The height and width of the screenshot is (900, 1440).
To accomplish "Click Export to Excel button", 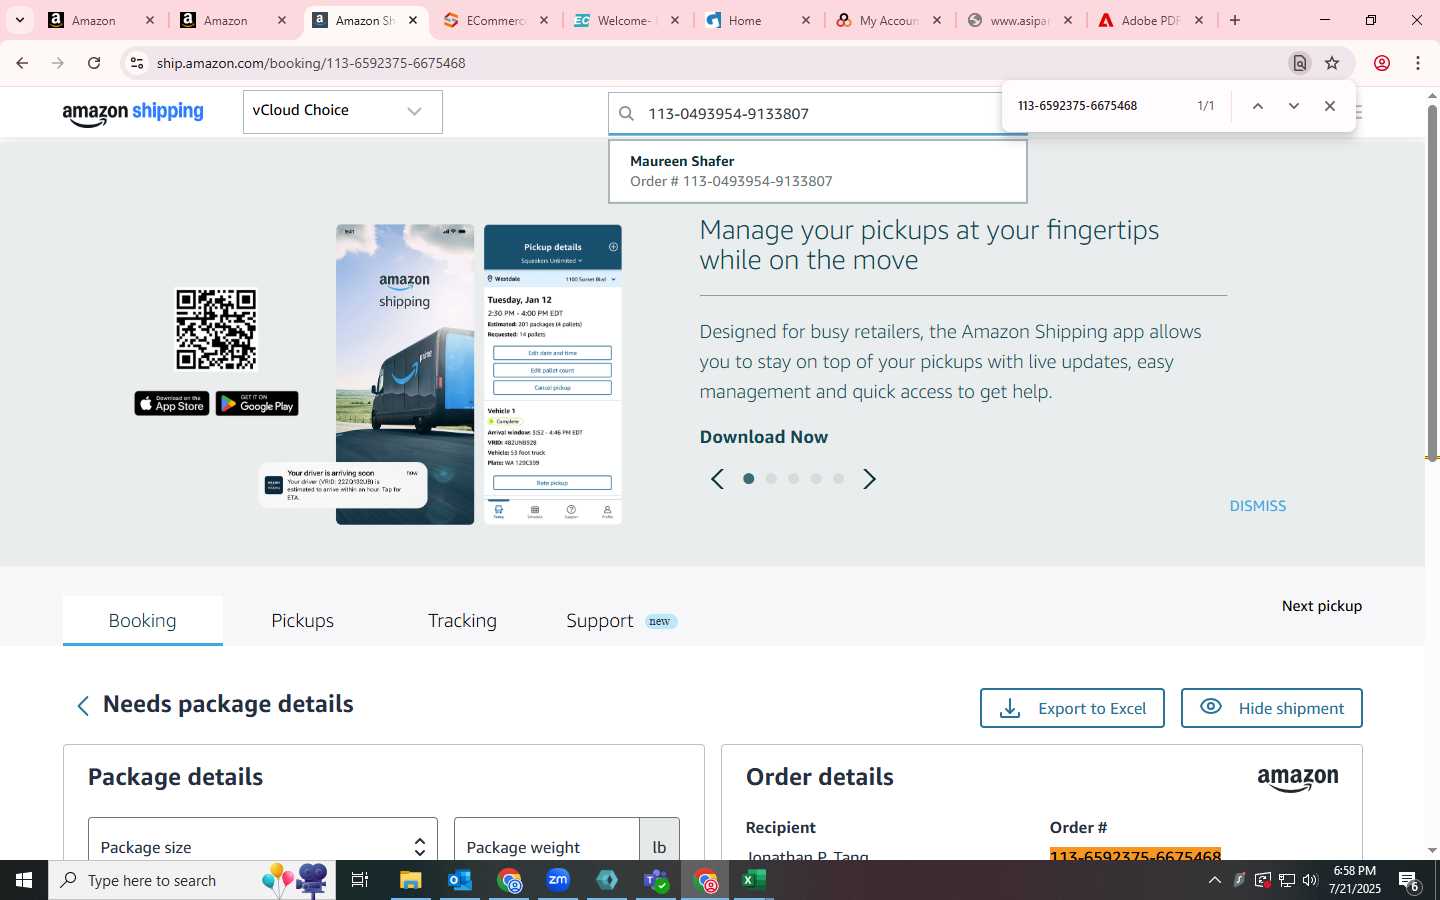I will tap(1072, 708).
